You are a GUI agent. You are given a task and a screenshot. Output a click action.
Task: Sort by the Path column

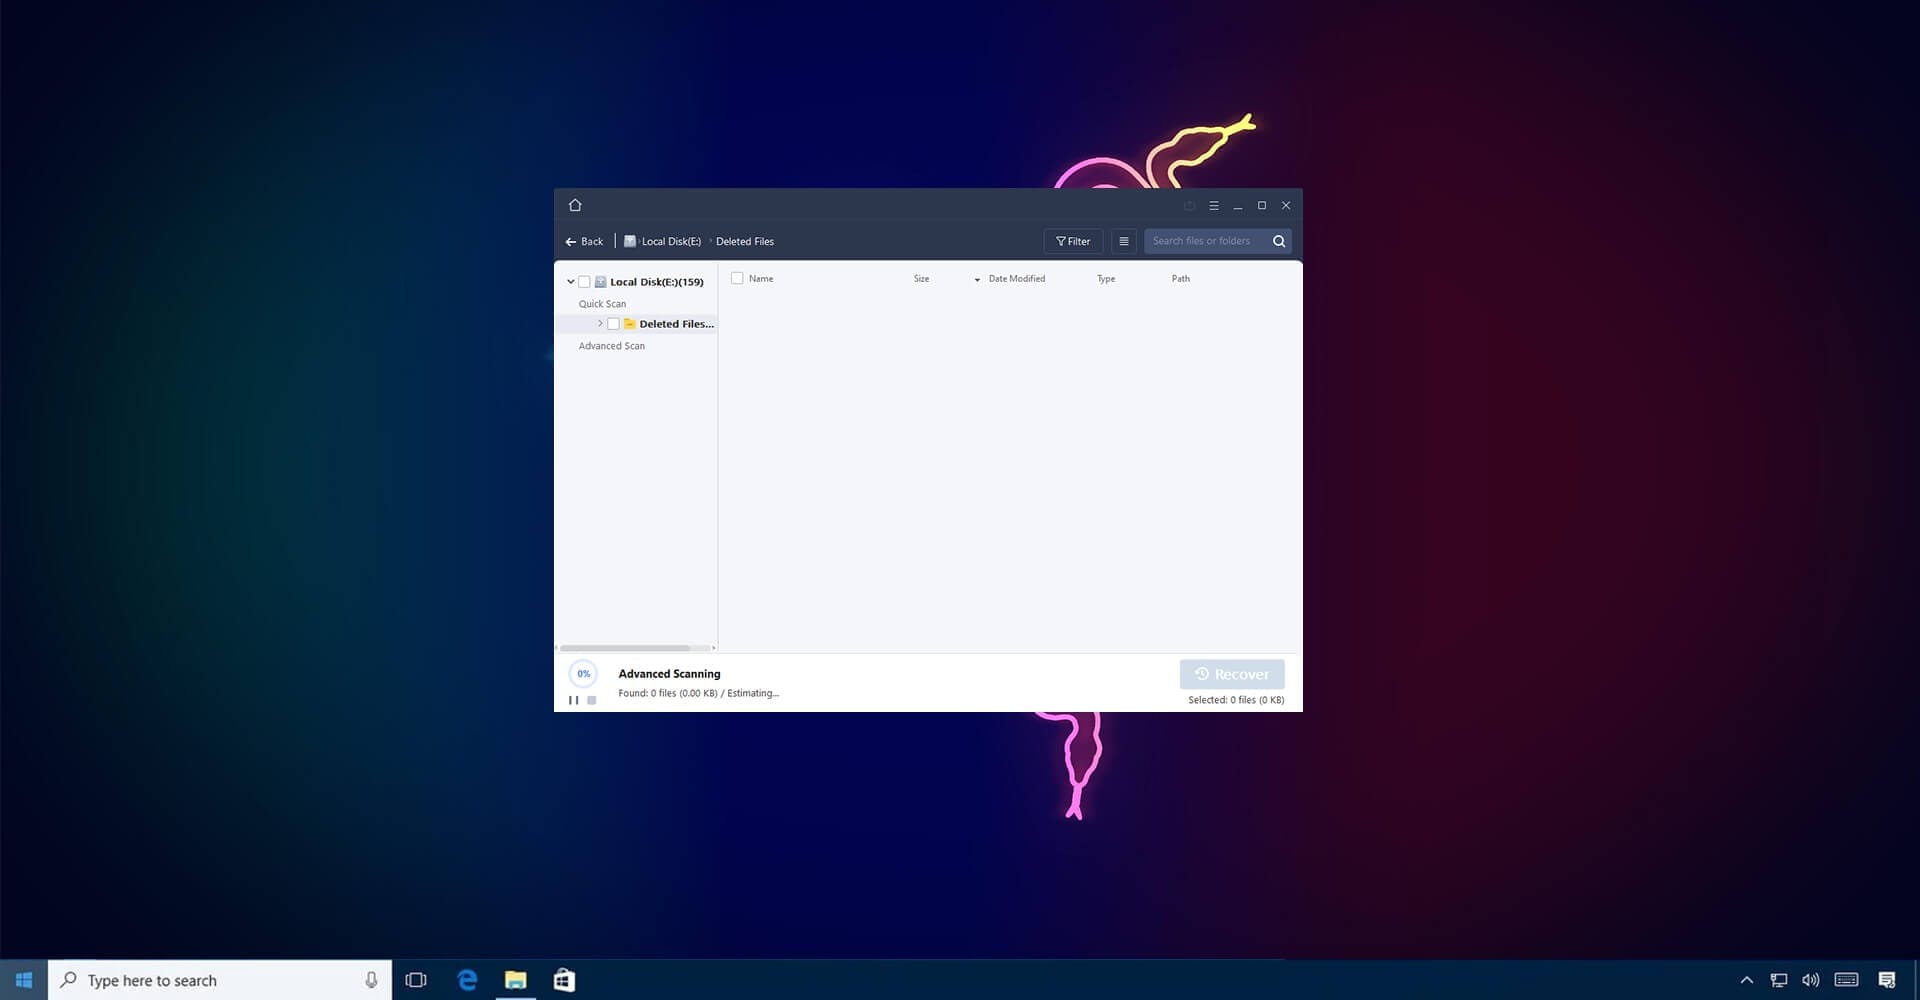tap(1181, 279)
